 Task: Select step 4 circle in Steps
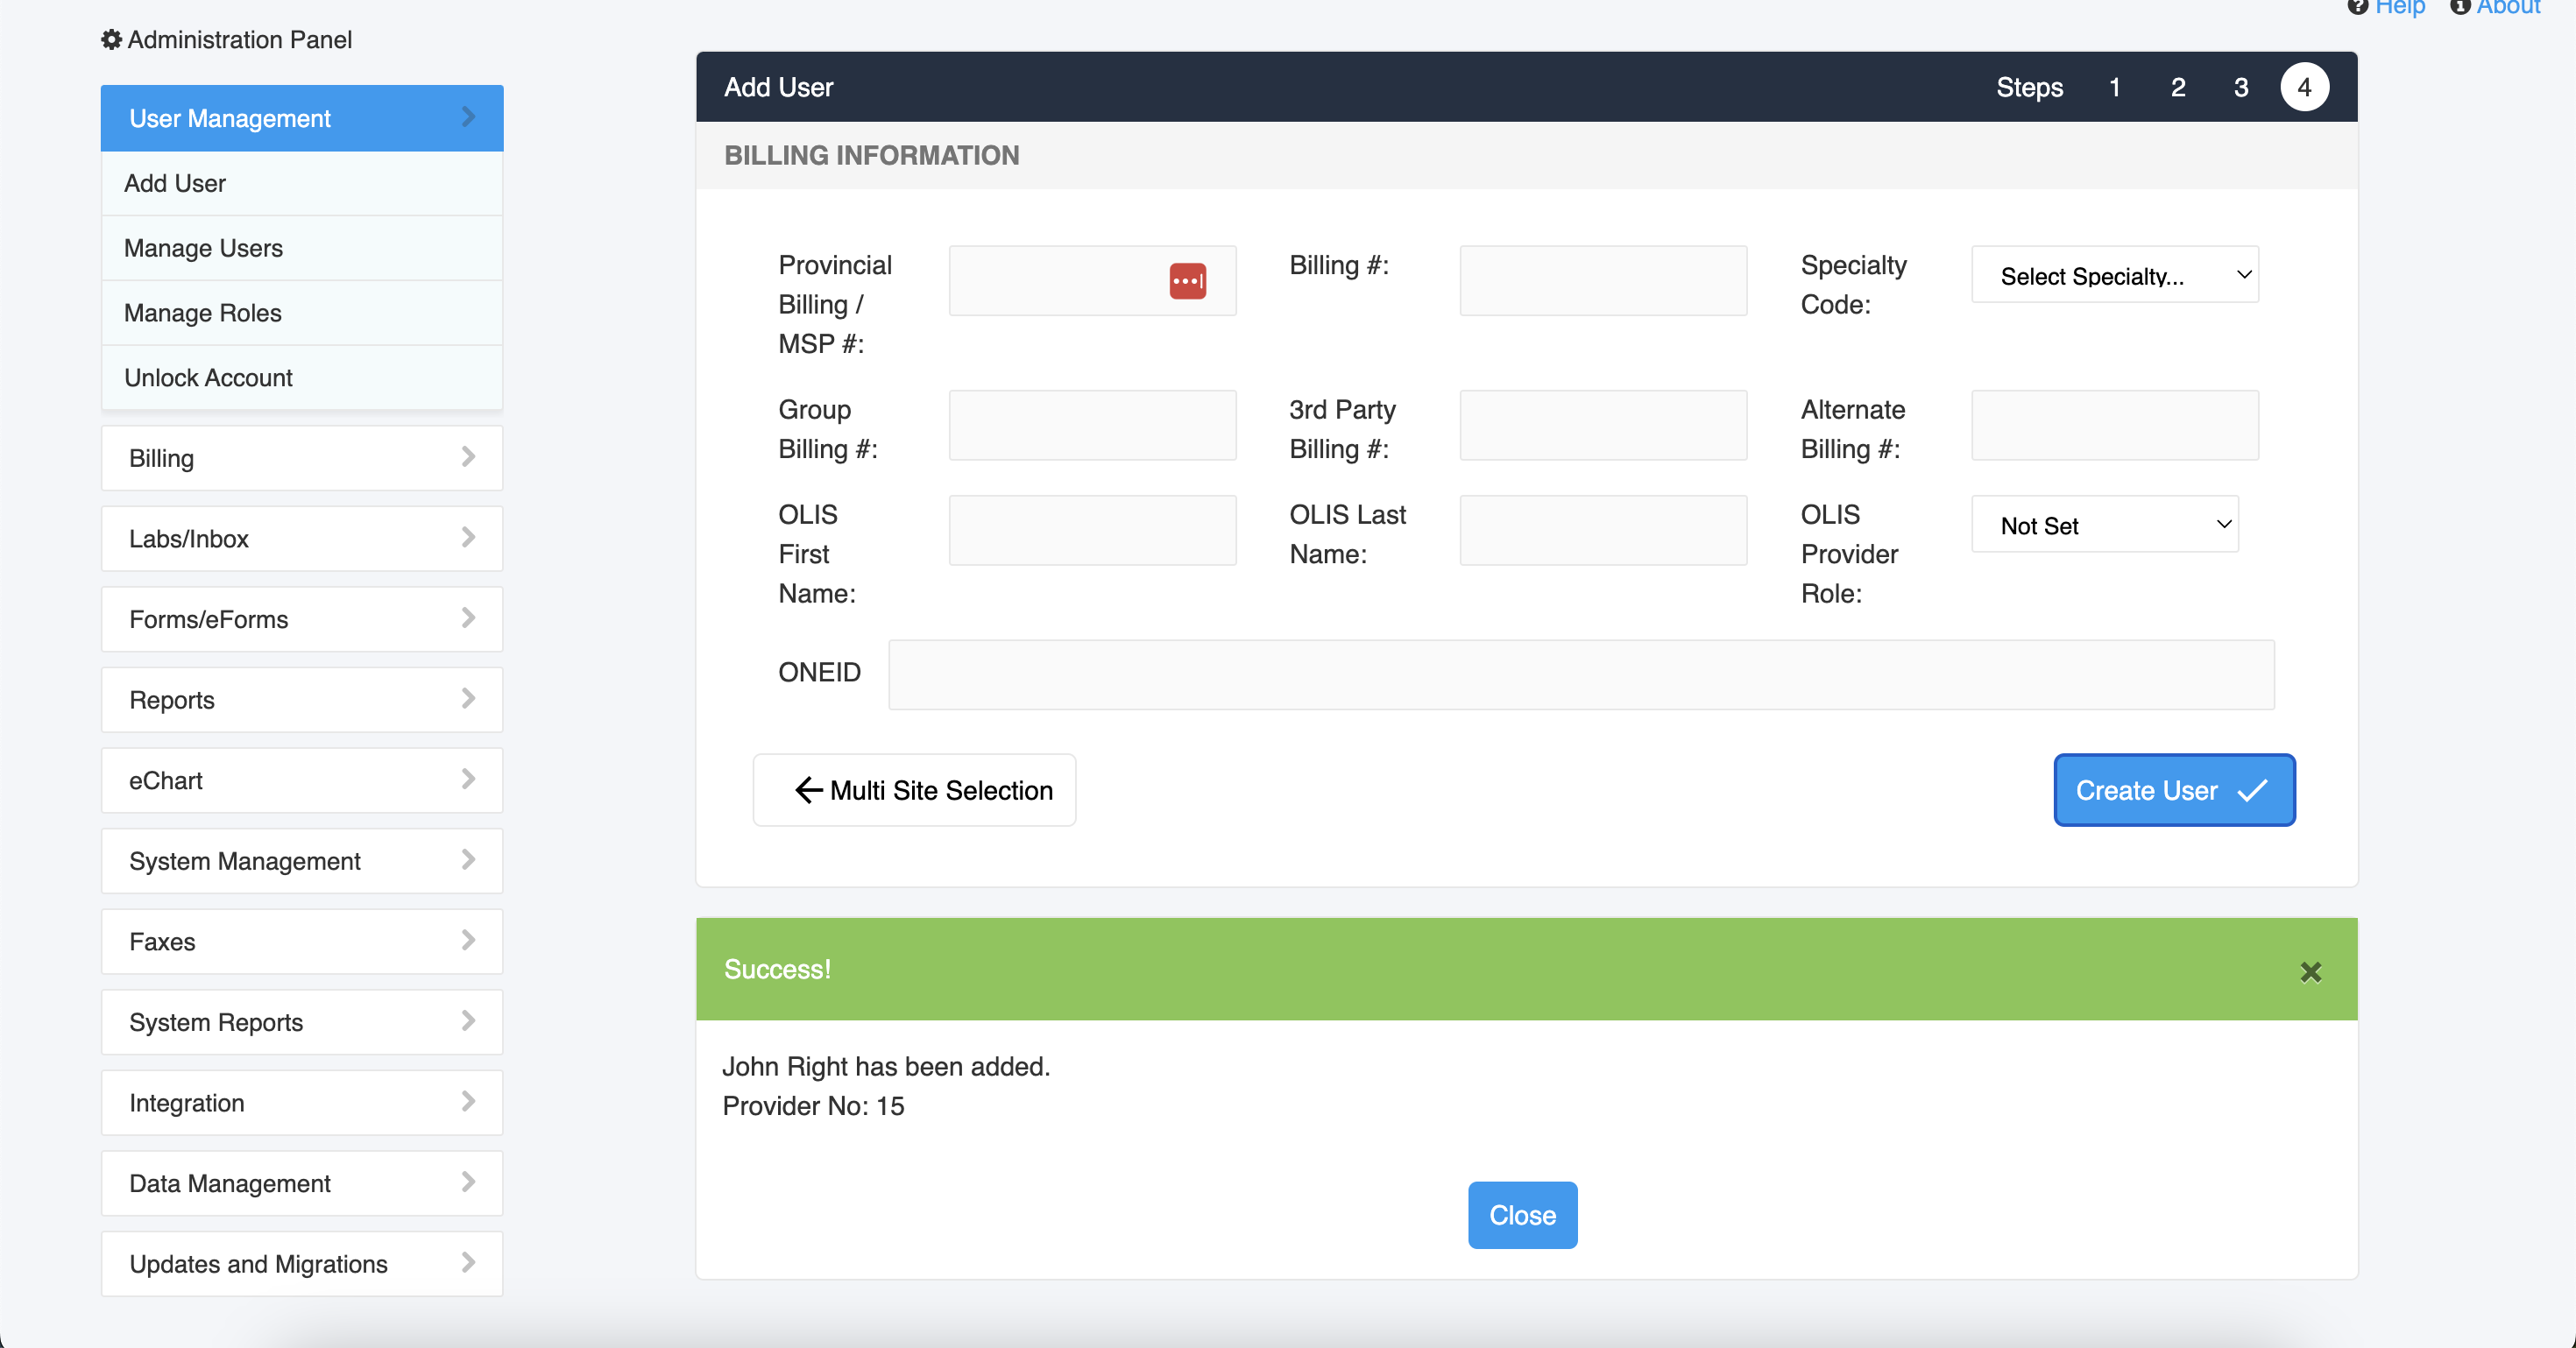(2304, 88)
